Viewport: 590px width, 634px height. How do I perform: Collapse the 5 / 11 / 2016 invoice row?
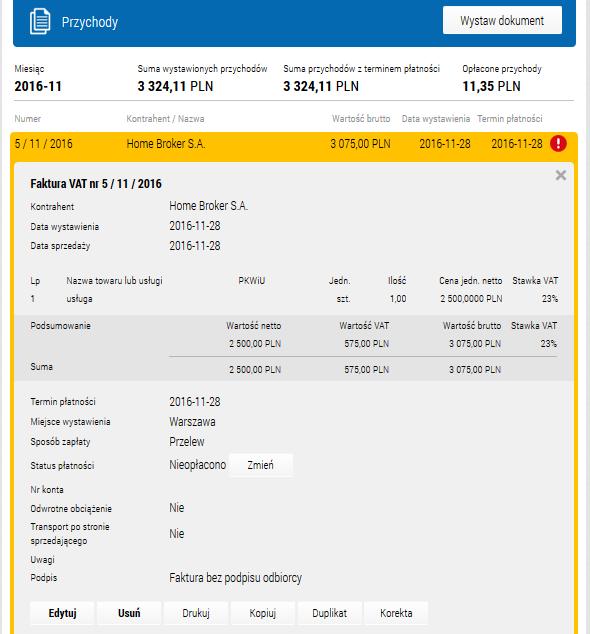pos(294,144)
